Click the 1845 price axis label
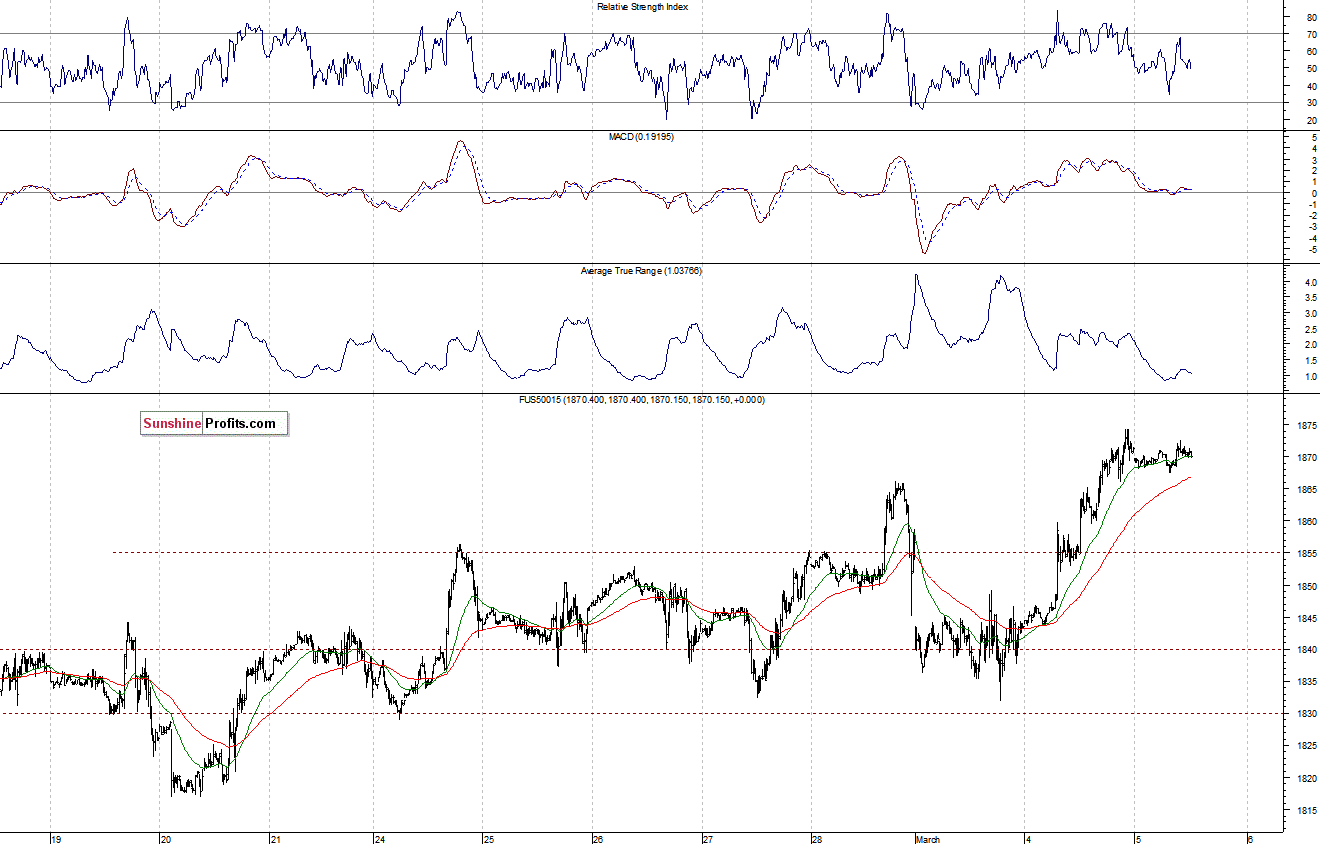Screen dimensions: 1320x844 [x=1307, y=618]
